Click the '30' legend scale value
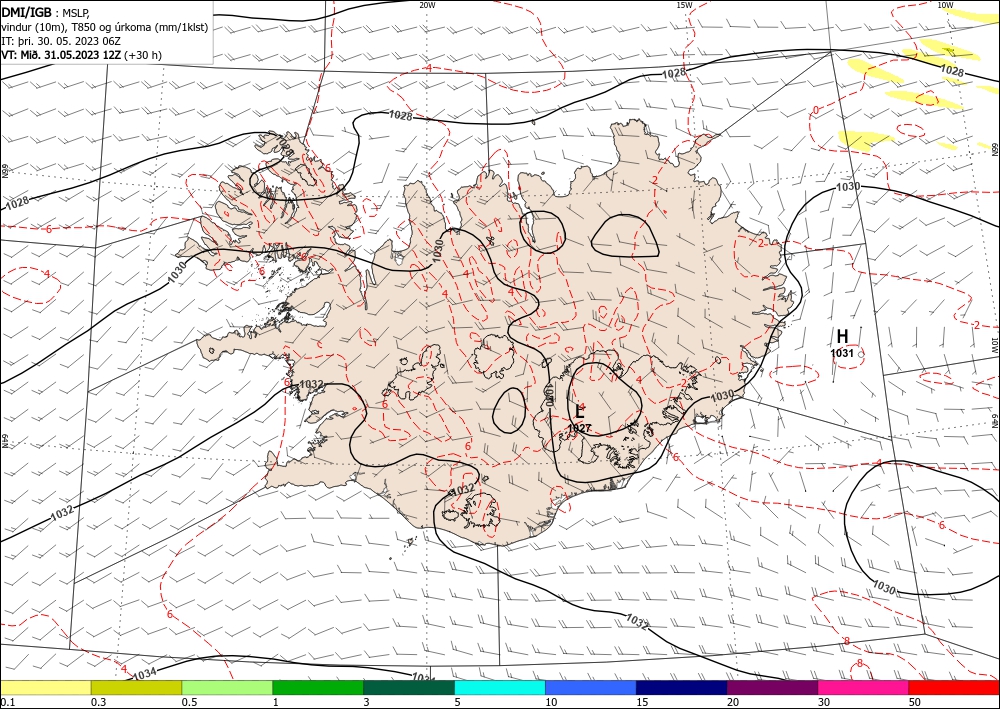1000x709 pixels. [x=824, y=702]
